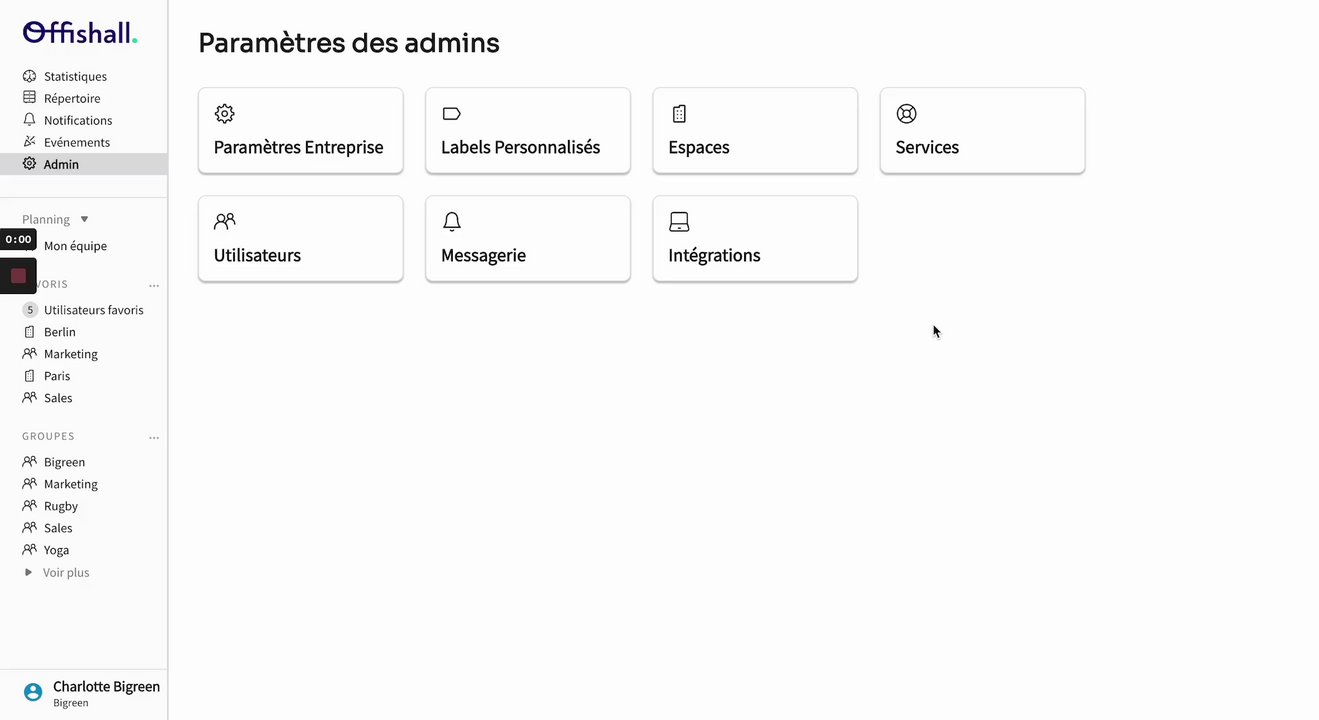Open Statistiques in the sidebar
The width and height of the screenshot is (1319, 720).
[x=75, y=76]
